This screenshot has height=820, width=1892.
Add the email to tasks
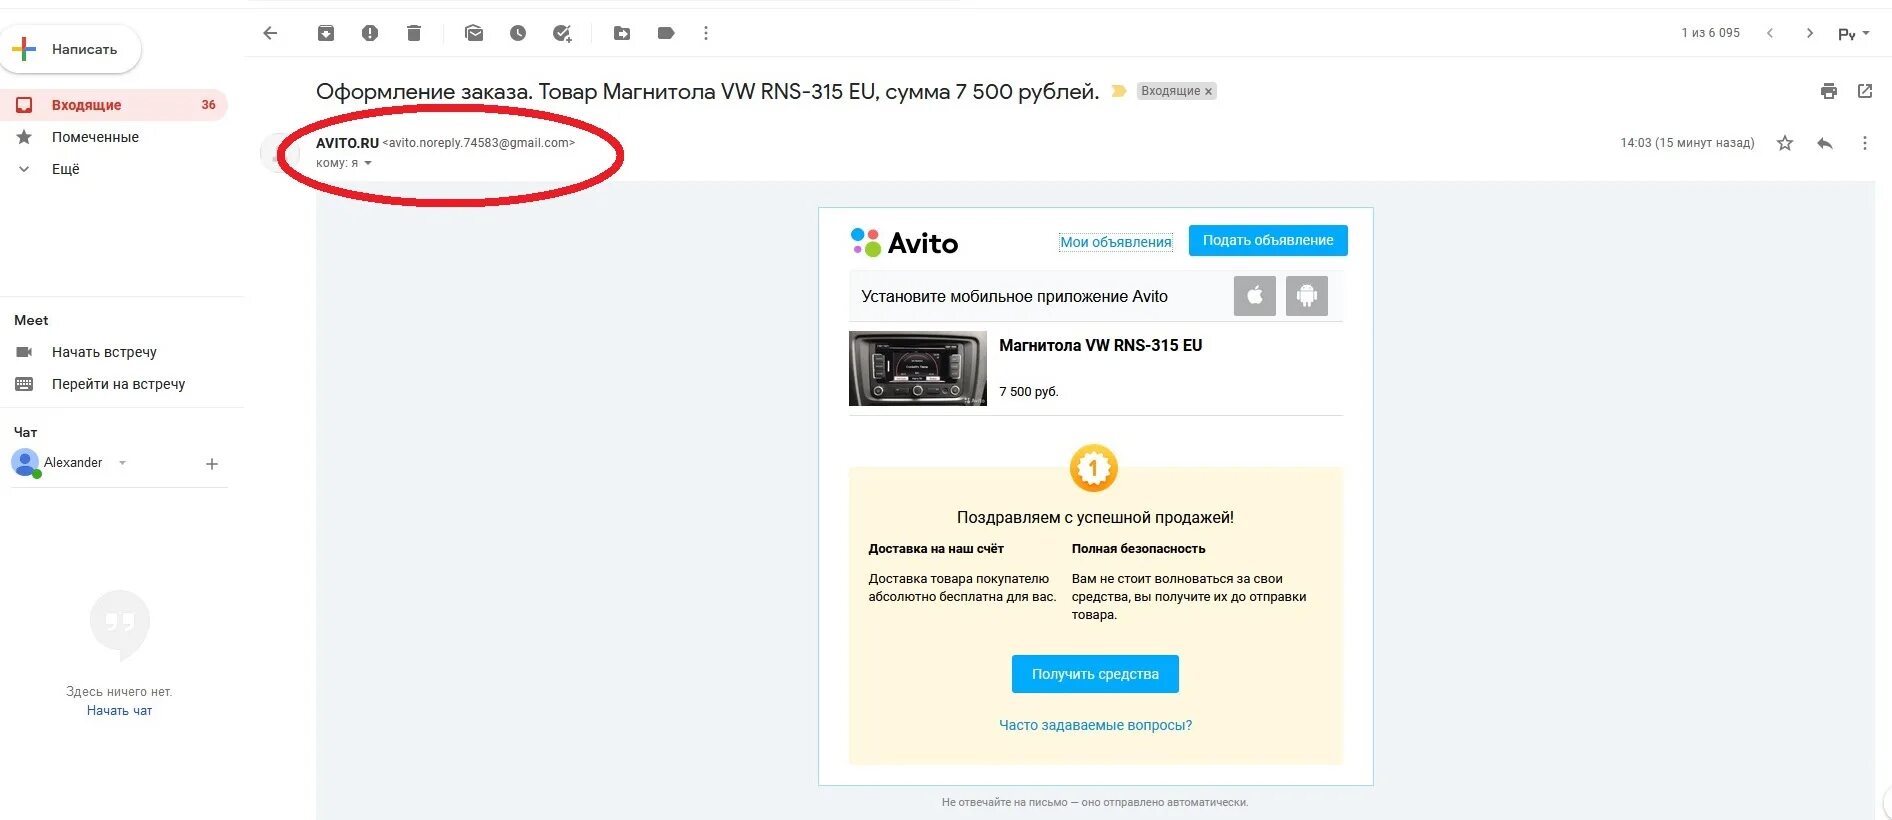coord(562,33)
